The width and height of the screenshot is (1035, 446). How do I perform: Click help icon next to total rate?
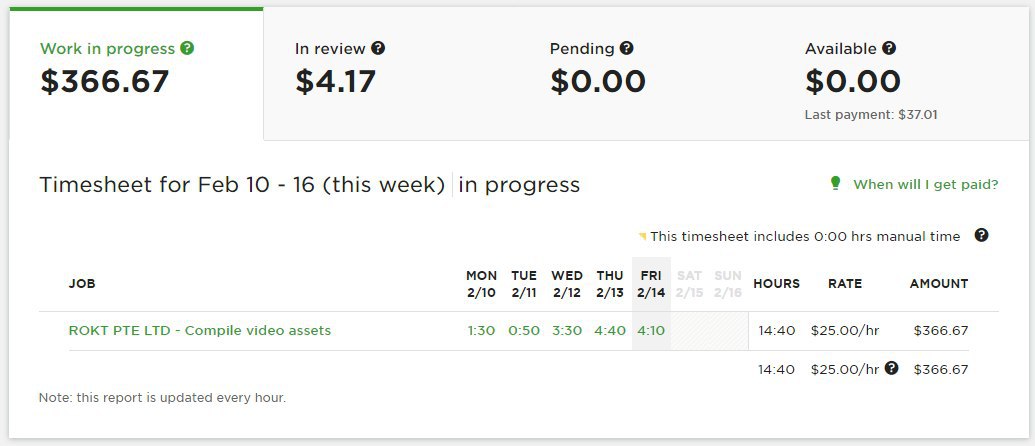[892, 368]
